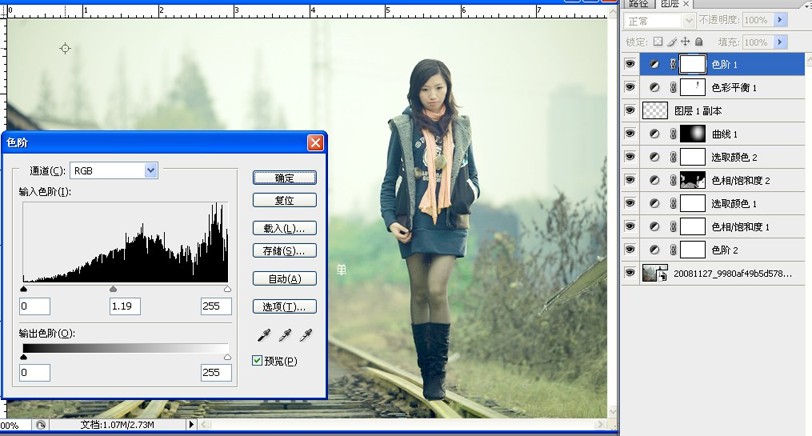The width and height of the screenshot is (812, 436).
Task: Open the 通道 RGB channel dropdown
Action: [x=151, y=170]
